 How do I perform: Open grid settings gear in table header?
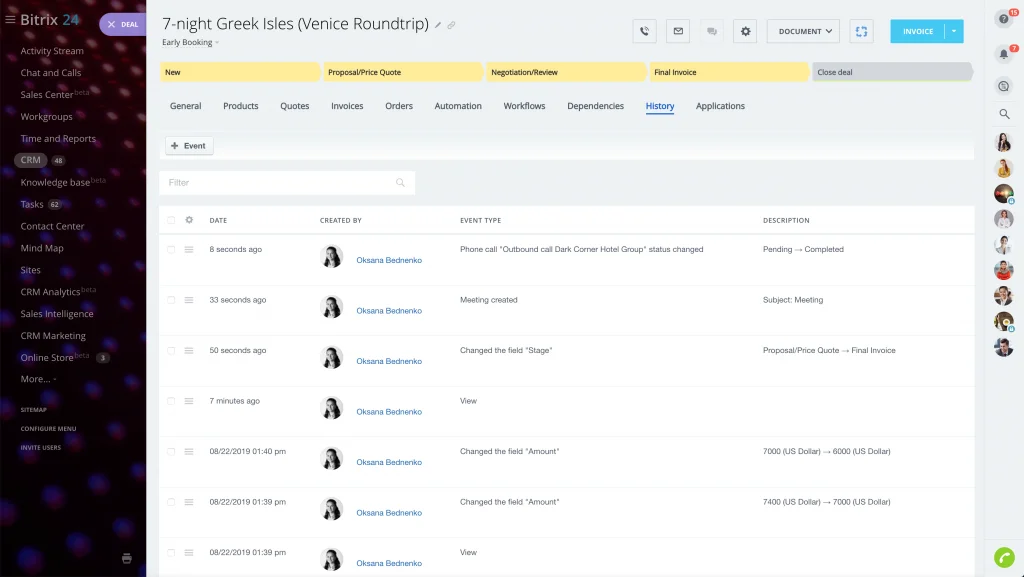pyautogui.click(x=189, y=220)
